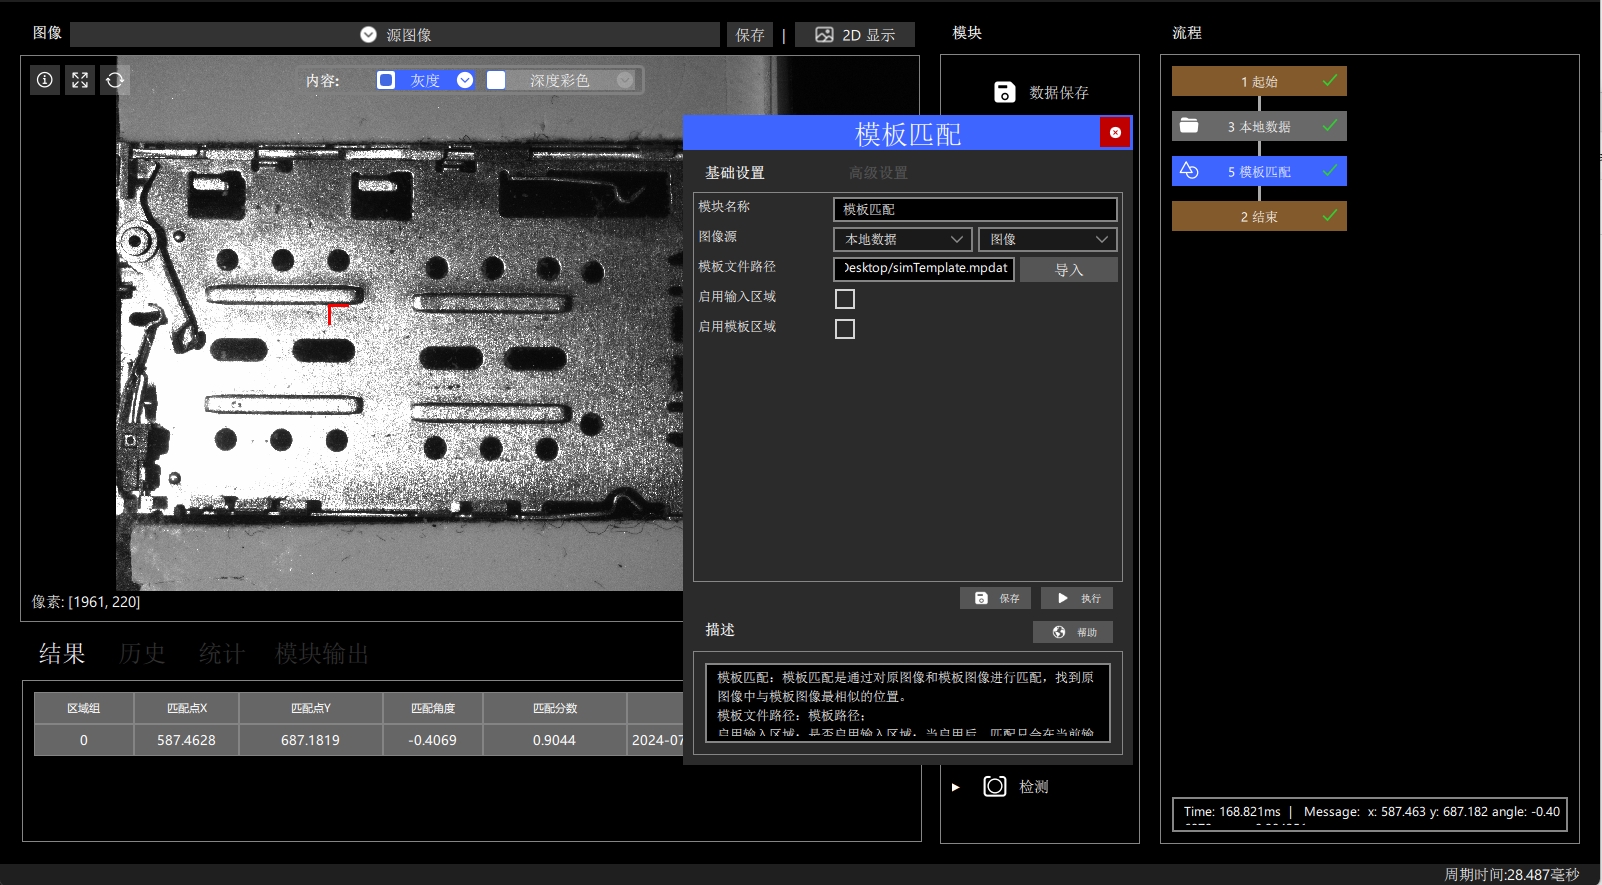Image resolution: width=1602 pixels, height=885 pixels.
Task: Select the 5 模板匹配 flow node
Action: pos(1259,171)
